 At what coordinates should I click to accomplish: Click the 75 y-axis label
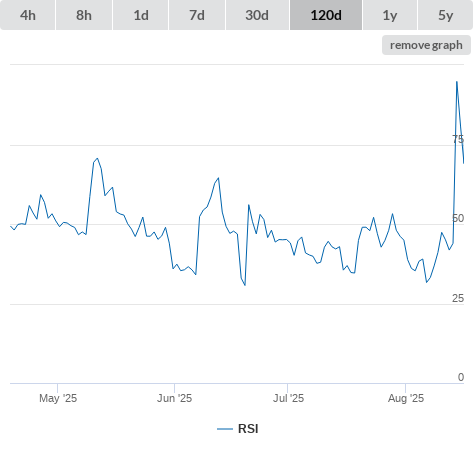click(x=458, y=139)
